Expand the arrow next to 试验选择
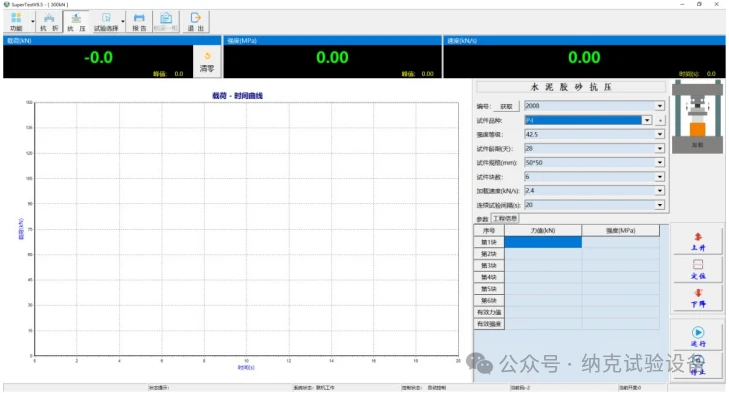The height and width of the screenshot is (393, 729). (x=123, y=22)
